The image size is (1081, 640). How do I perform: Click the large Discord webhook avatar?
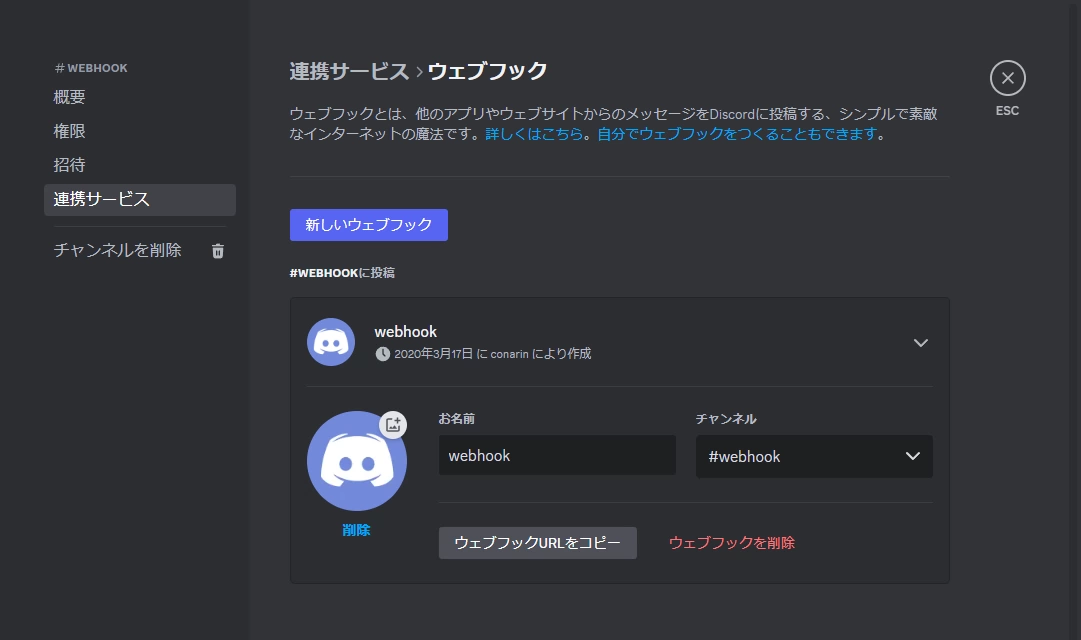(356, 461)
